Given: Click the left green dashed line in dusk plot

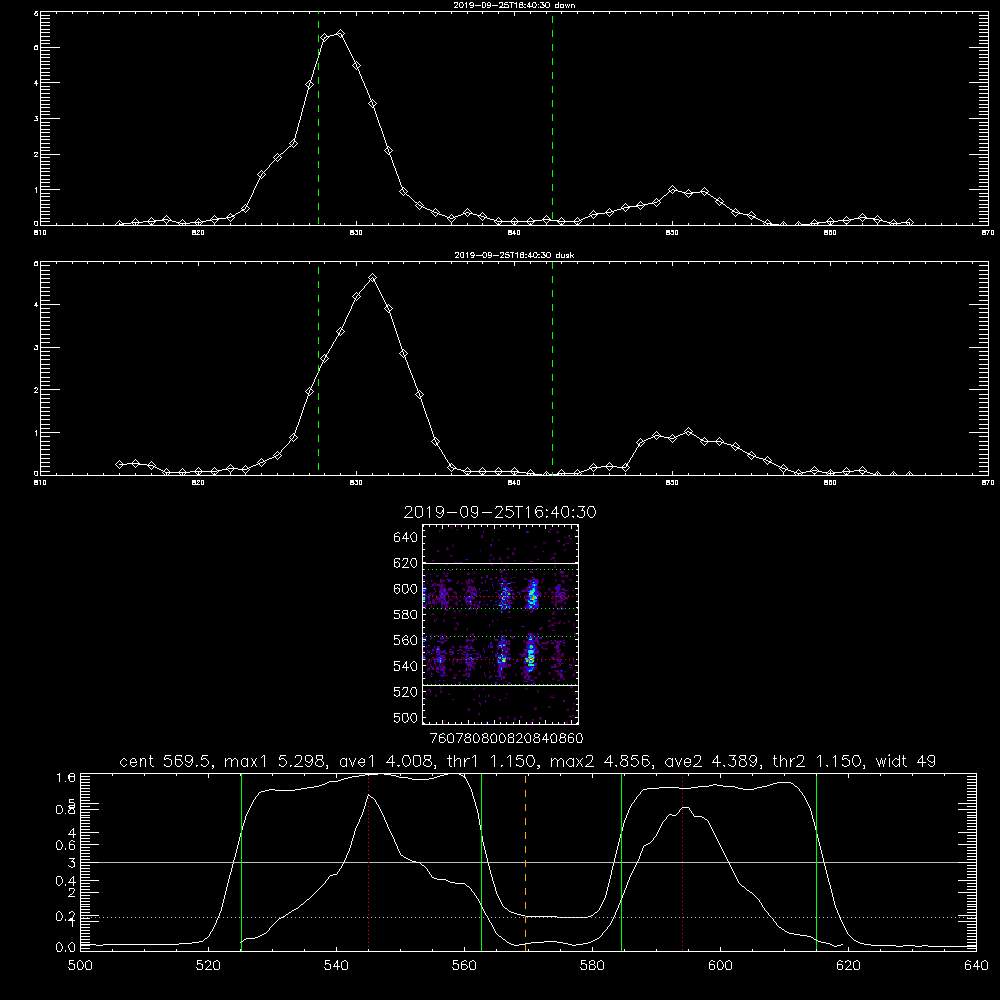Looking at the screenshot, I should (x=318, y=369).
